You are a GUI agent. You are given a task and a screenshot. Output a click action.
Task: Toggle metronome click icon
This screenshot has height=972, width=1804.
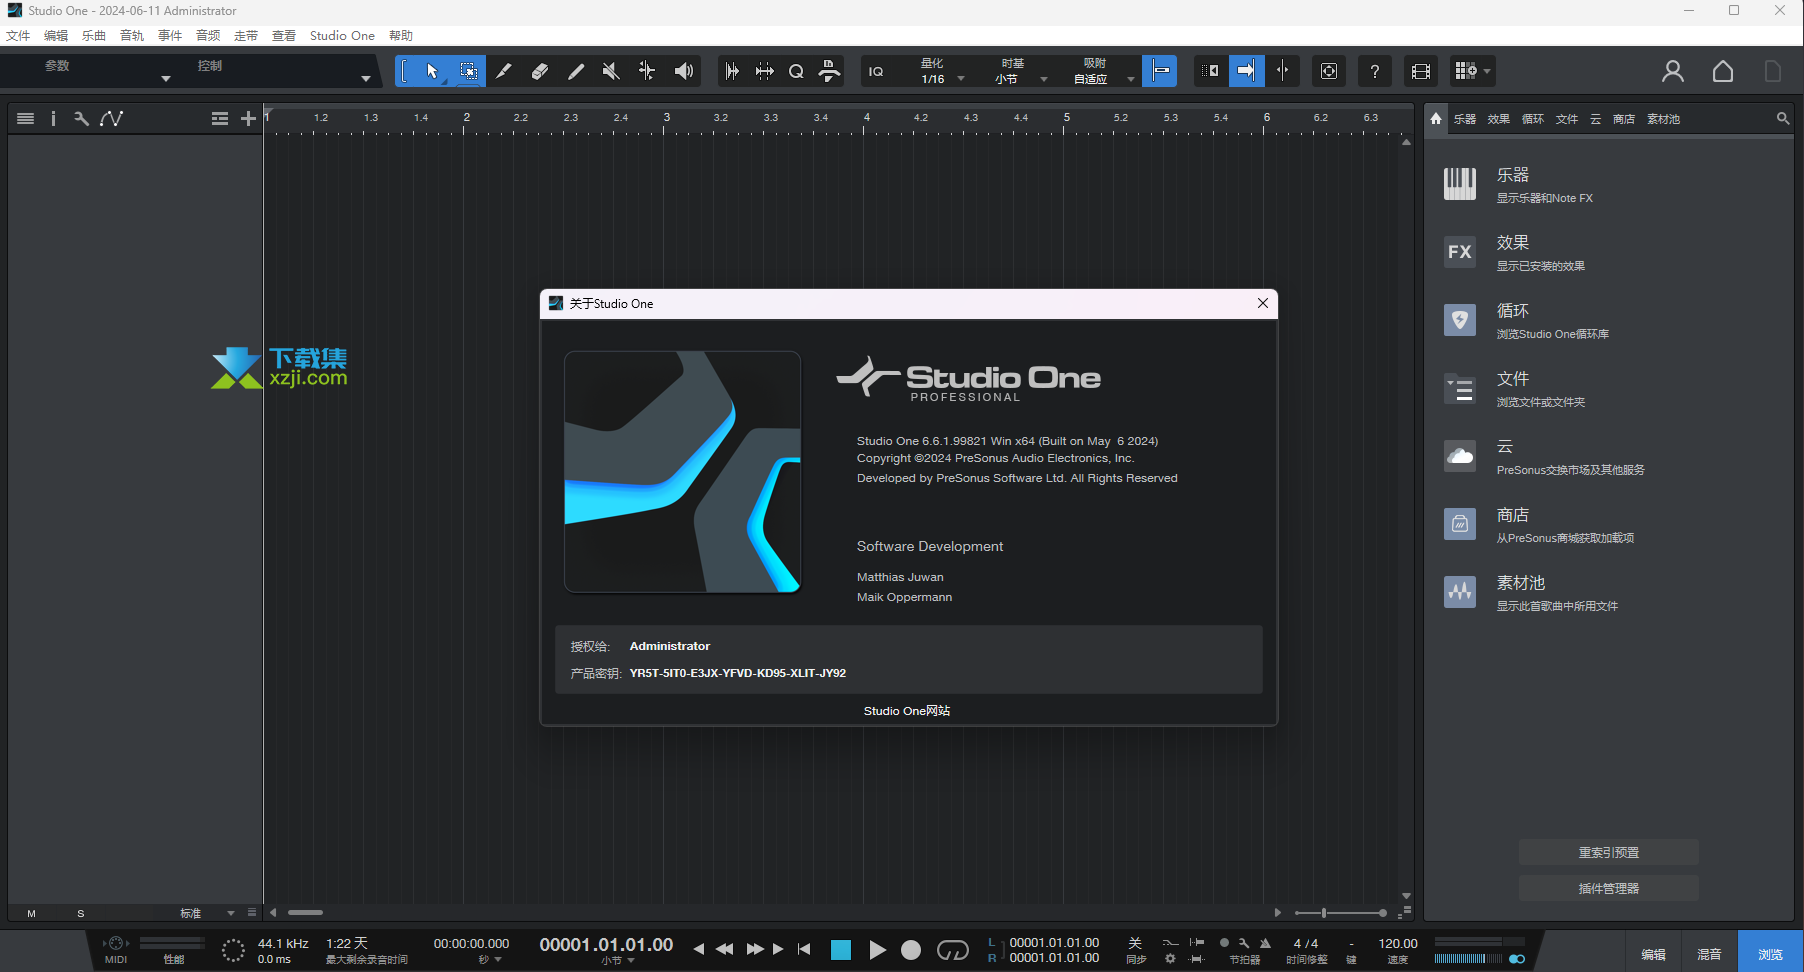(1265, 943)
